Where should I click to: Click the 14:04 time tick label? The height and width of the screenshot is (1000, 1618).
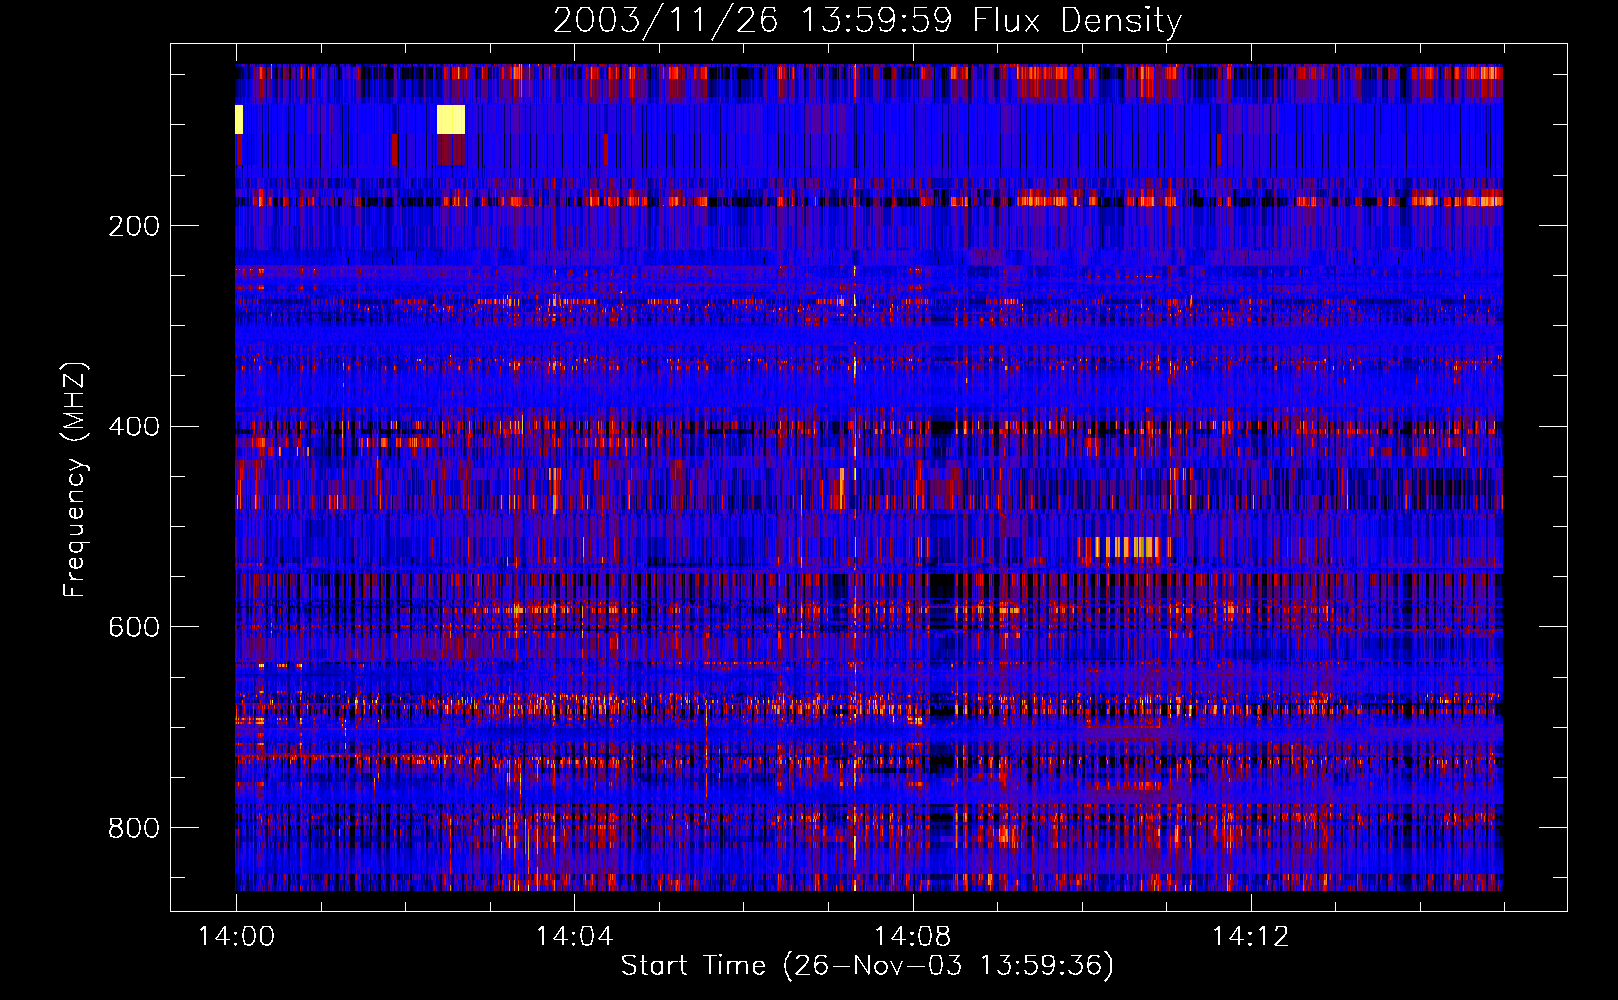pyautogui.click(x=574, y=936)
